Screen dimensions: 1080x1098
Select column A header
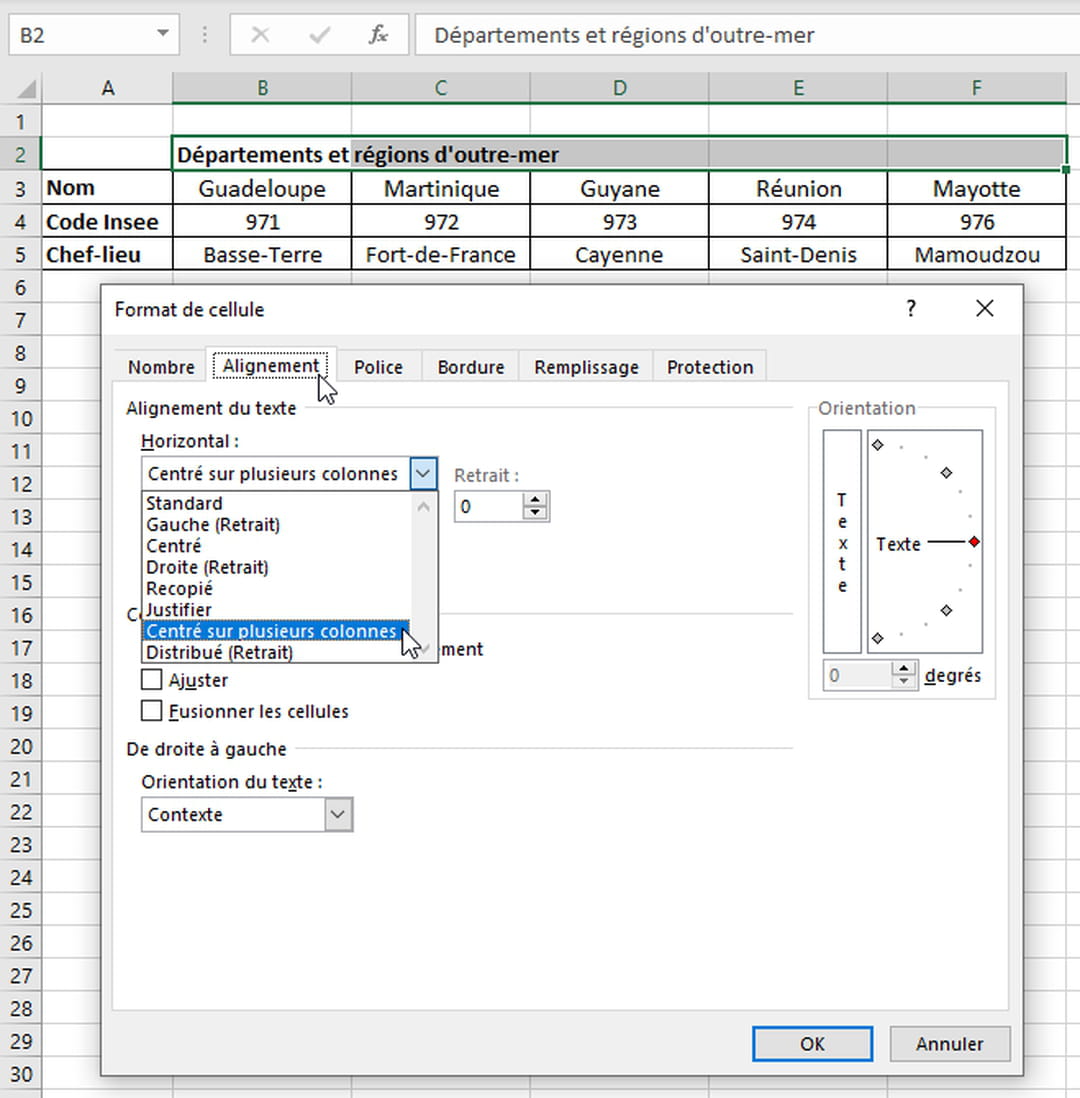pos(107,88)
